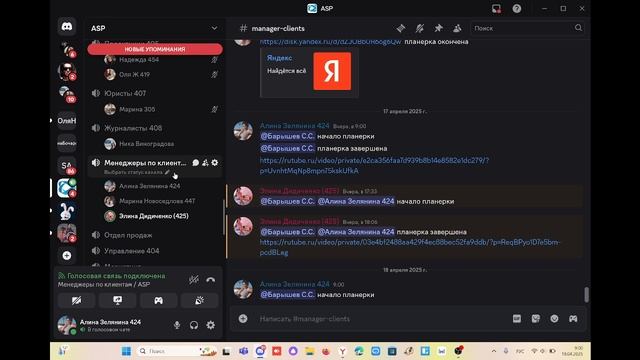Expand the ASP server dropdown menu

point(214,28)
